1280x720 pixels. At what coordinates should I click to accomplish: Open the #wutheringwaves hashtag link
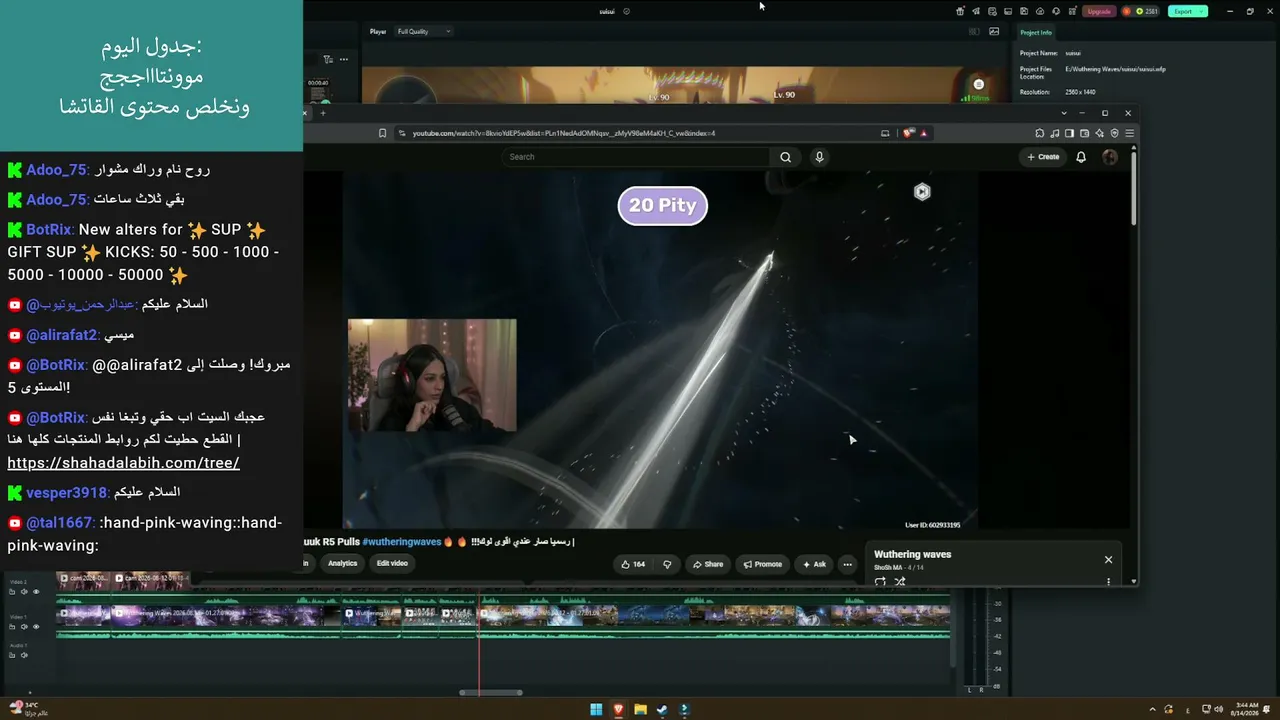click(402, 542)
